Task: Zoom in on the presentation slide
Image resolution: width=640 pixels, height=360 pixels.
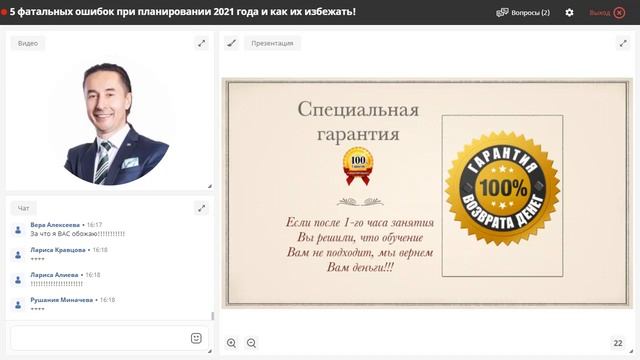Action: pyautogui.click(x=231, y=343)
